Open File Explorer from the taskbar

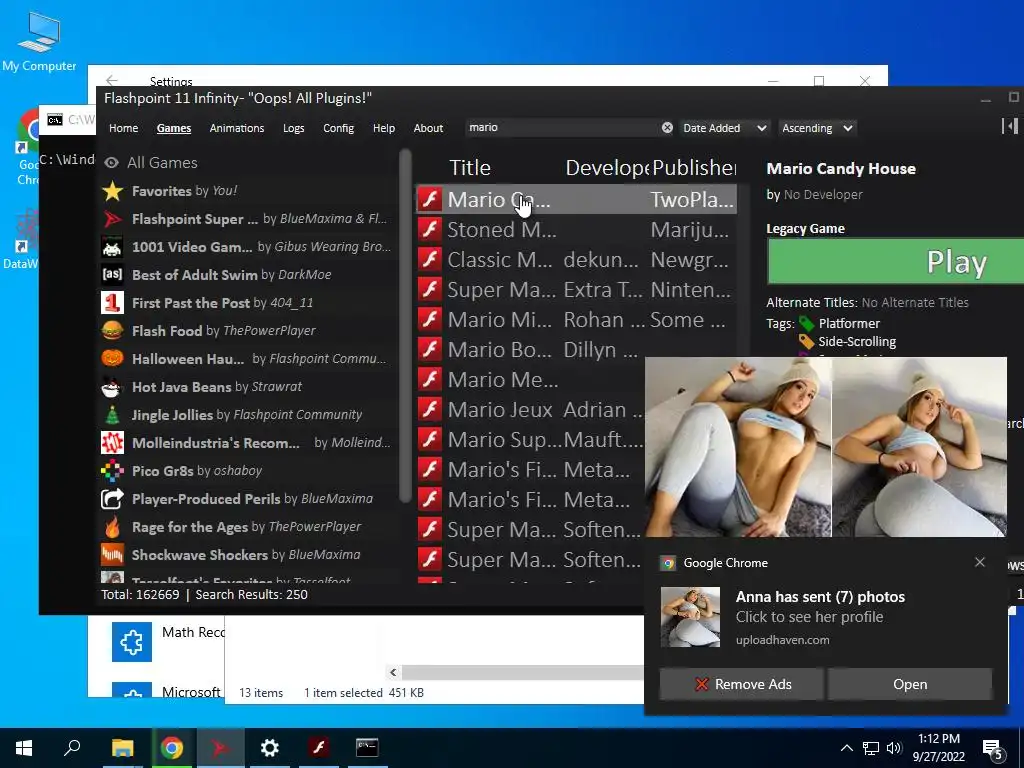122,748
